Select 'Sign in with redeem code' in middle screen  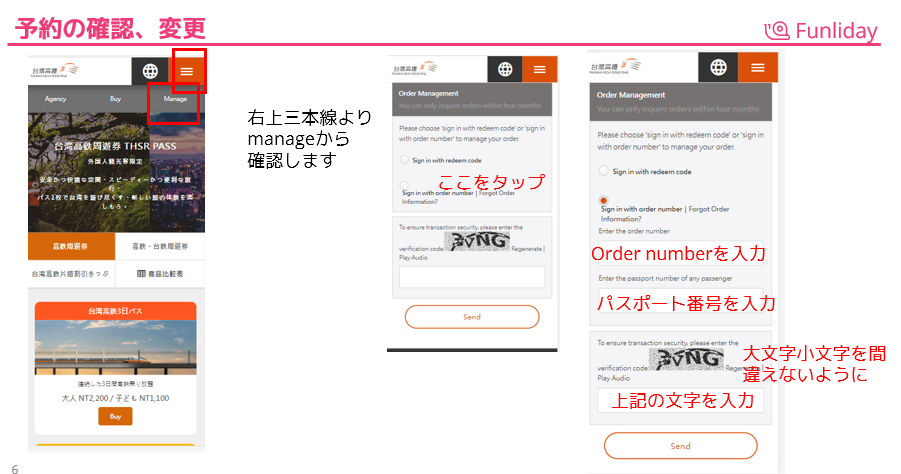(x=405, y=160)
